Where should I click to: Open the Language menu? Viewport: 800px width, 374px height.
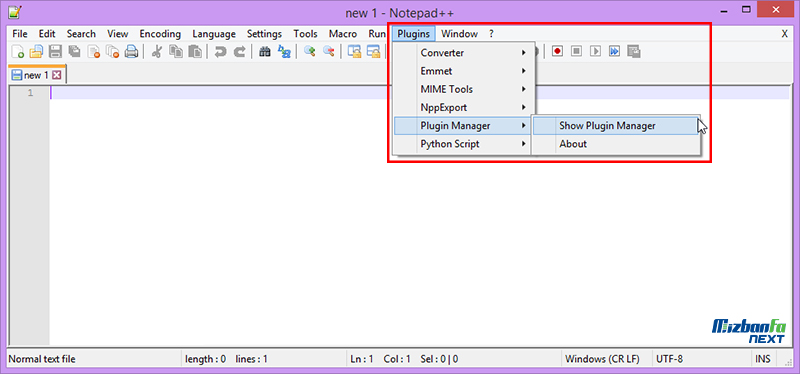[214, 34]
